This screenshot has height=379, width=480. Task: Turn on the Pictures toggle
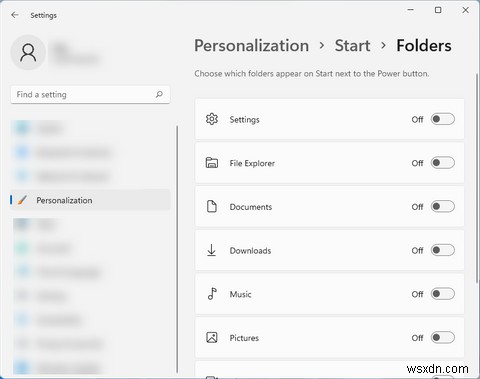click(x=443, y=337)
